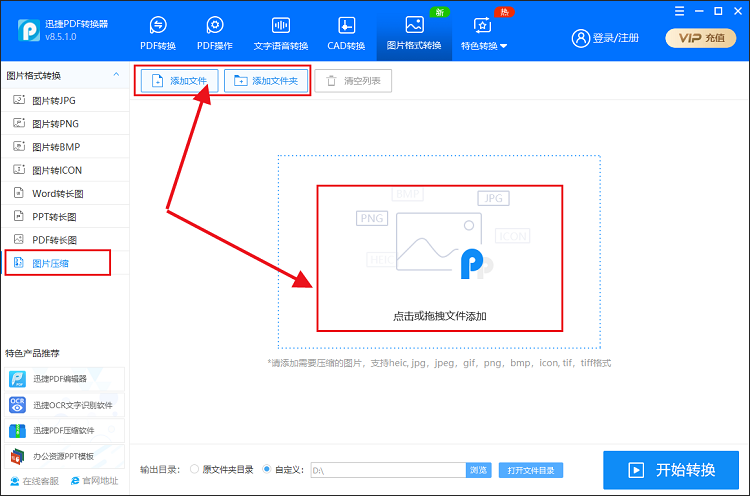Click the 点击或拖拽文件添加 drop area

point(439,252)
